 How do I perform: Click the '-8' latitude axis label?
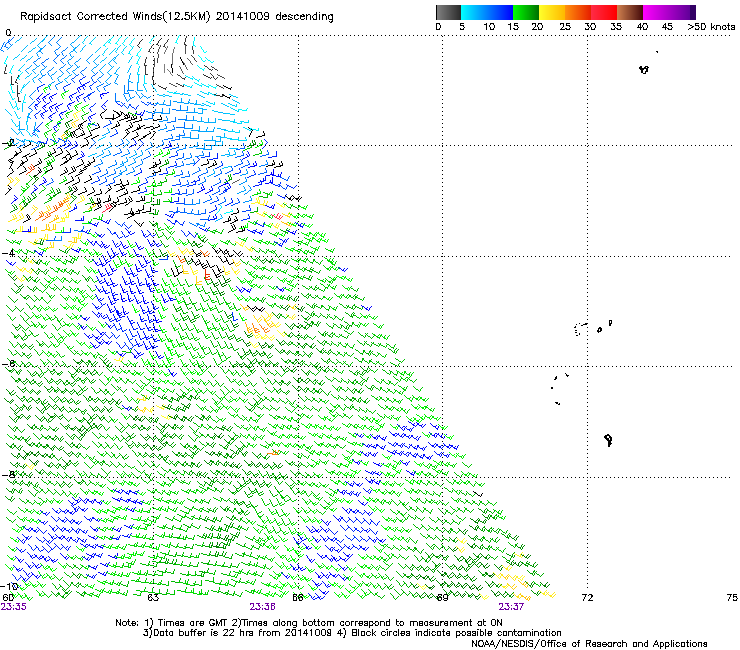point(9,474)
